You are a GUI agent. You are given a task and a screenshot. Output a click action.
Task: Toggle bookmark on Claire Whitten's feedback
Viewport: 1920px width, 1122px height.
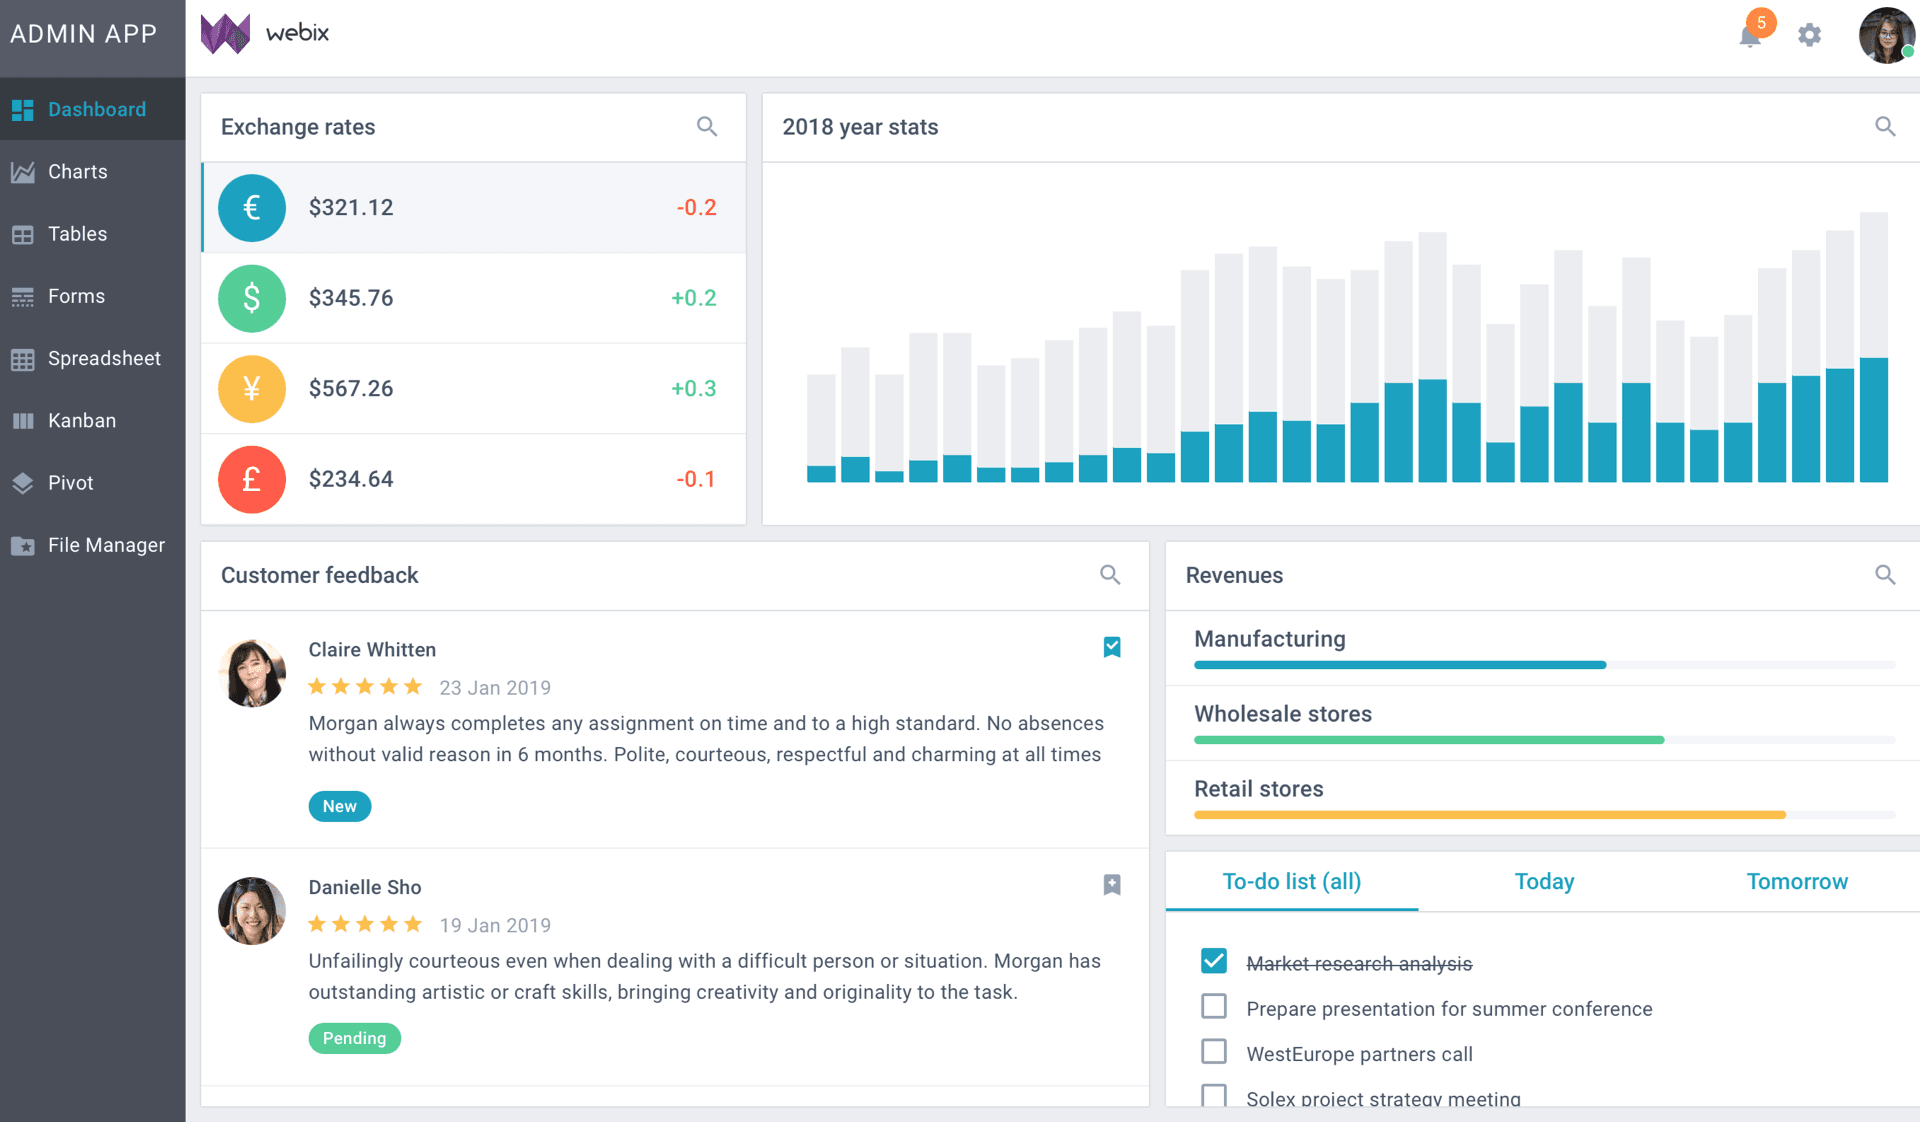(1112, 647)
